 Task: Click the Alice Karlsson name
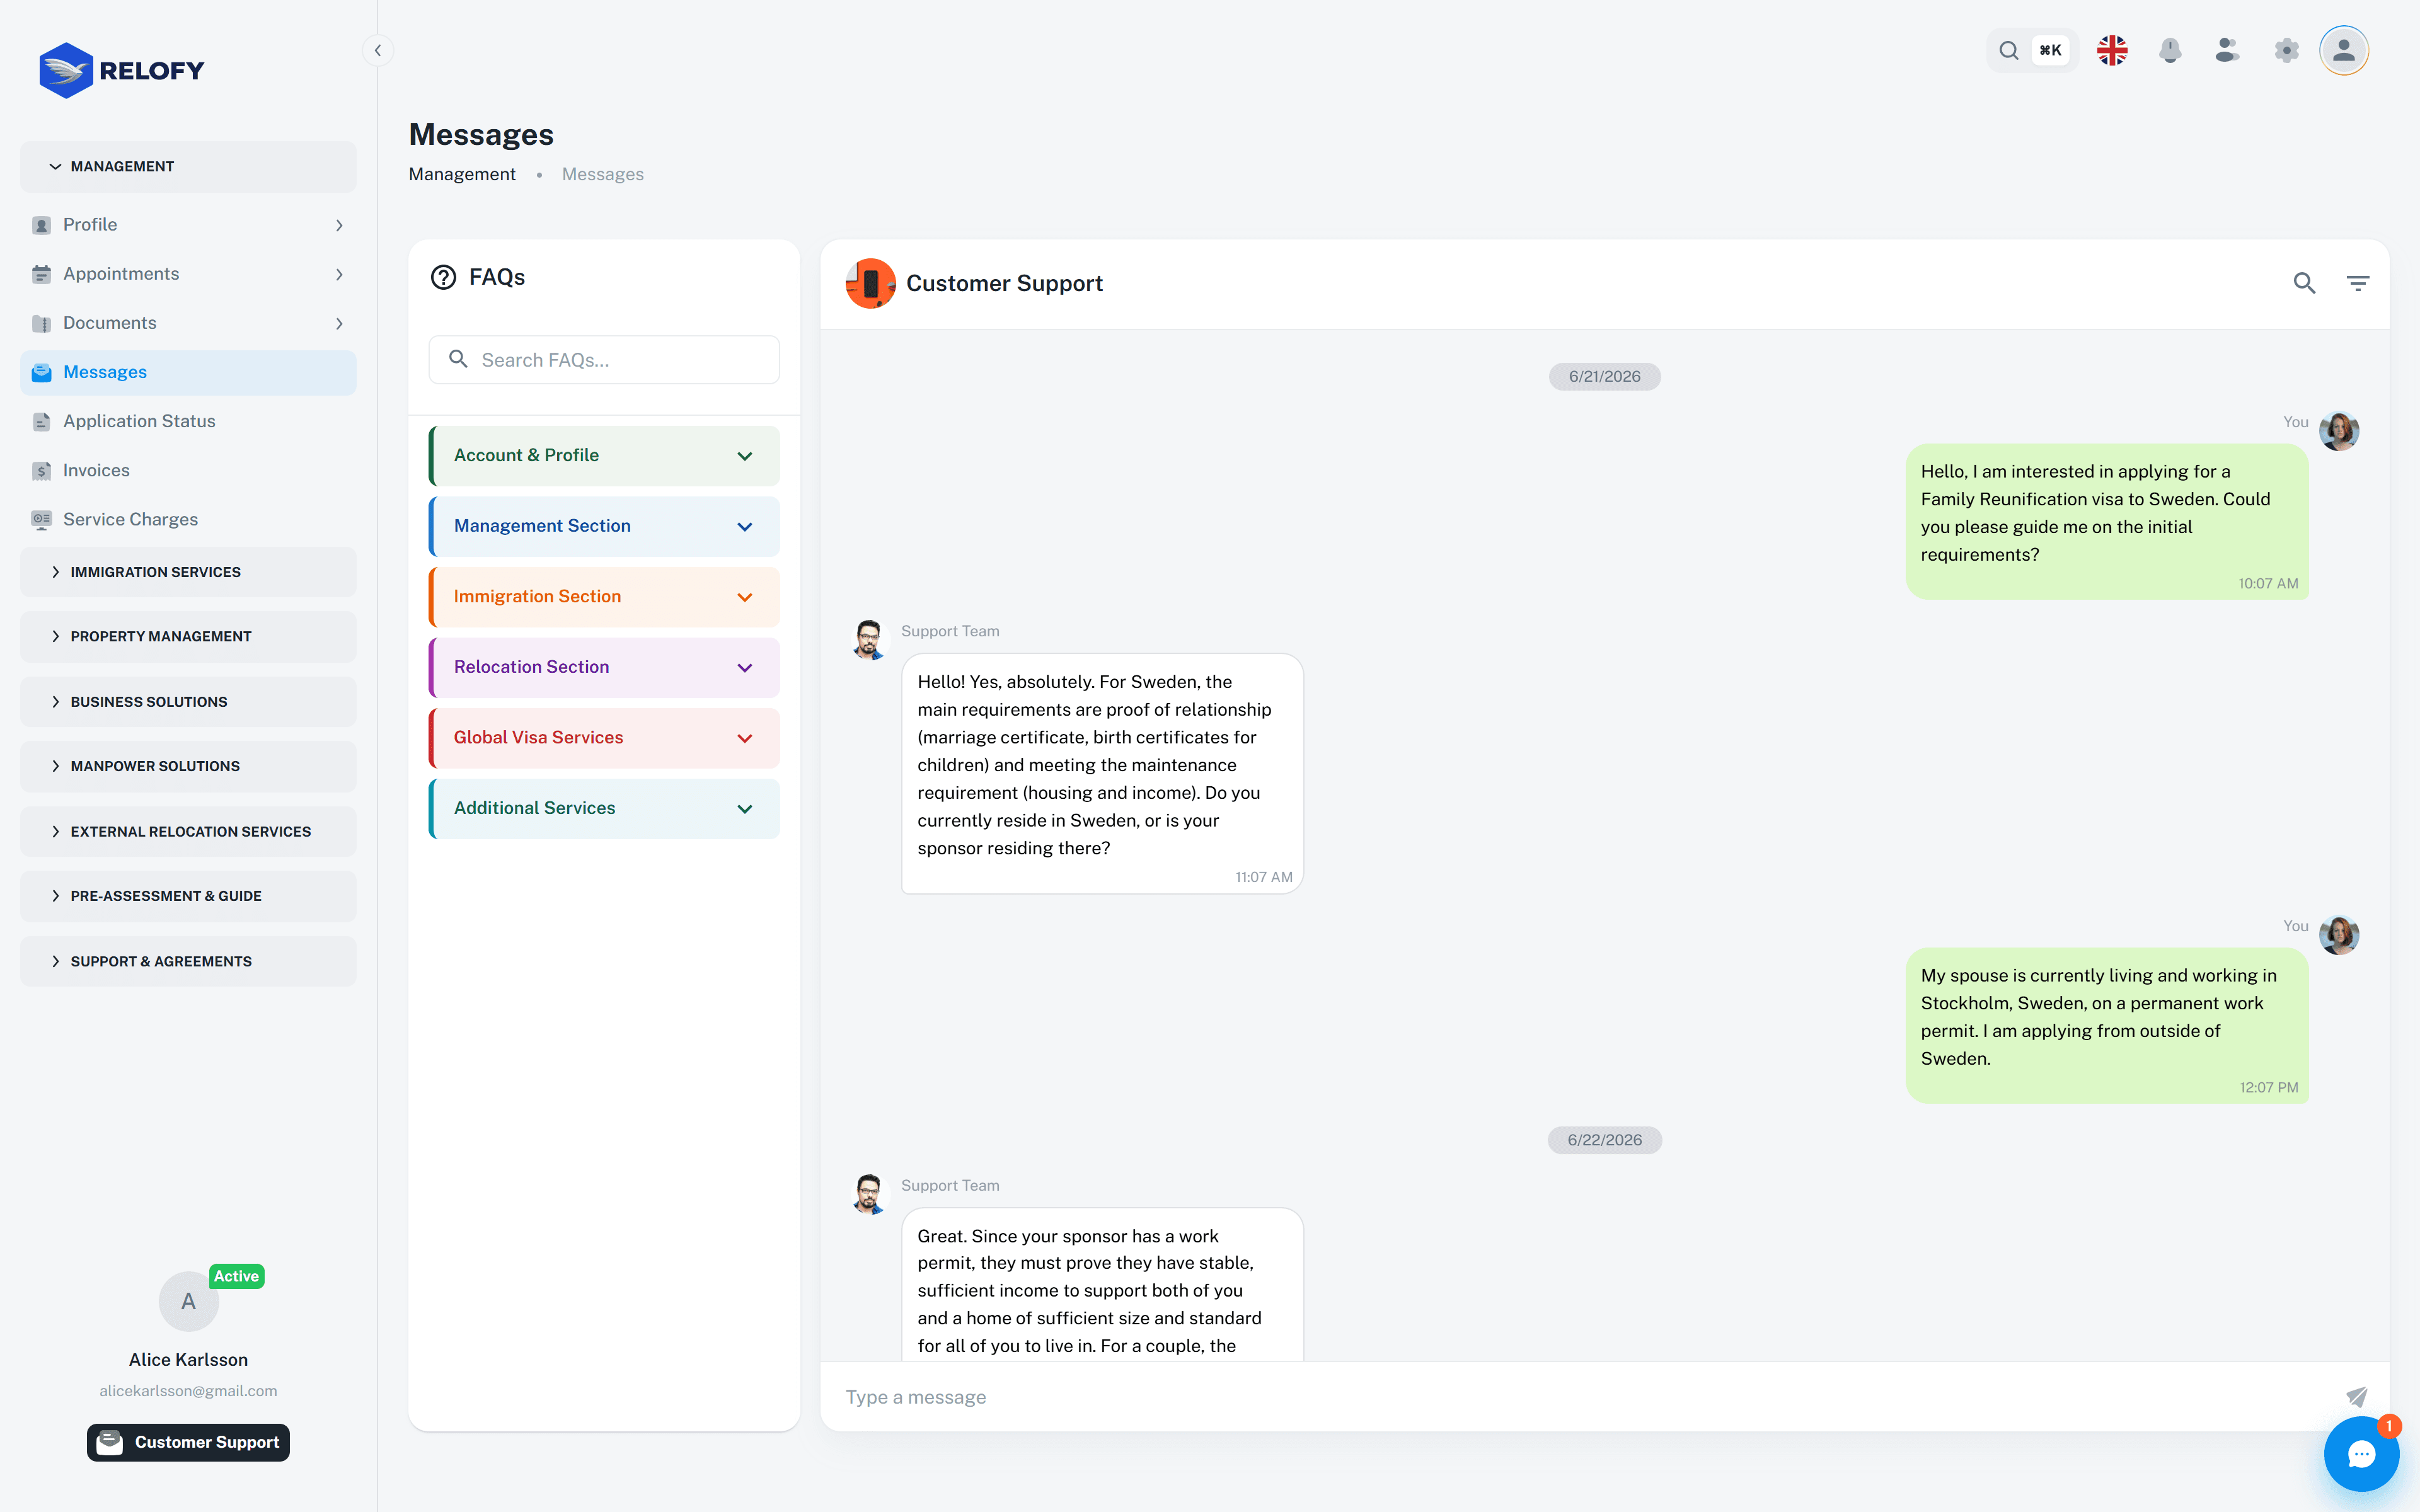pyautogui.click(x=188, y=1360)
